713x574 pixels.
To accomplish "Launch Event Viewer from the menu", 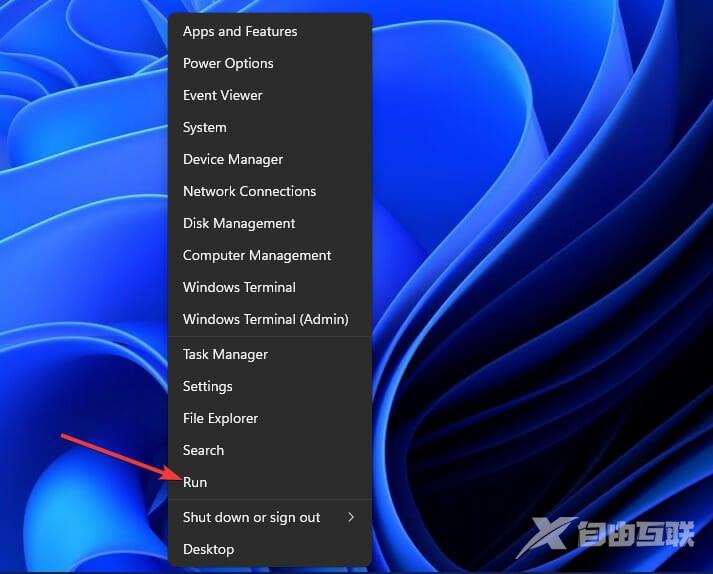I will click(x=223, y=95).
